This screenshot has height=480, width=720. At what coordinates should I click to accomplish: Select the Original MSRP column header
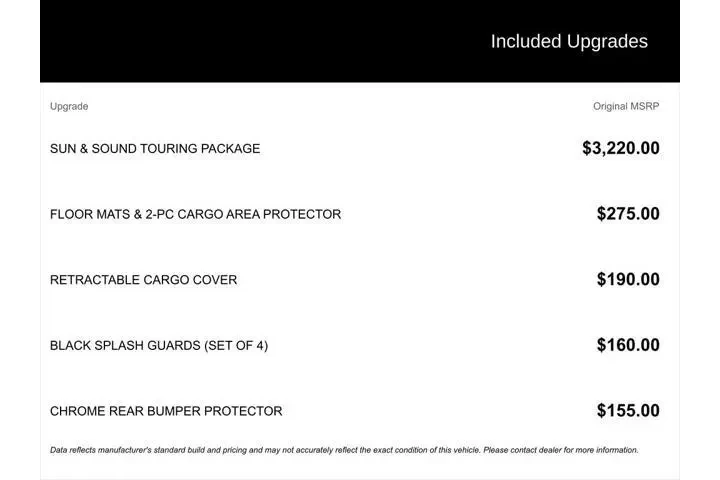(626, 106)
